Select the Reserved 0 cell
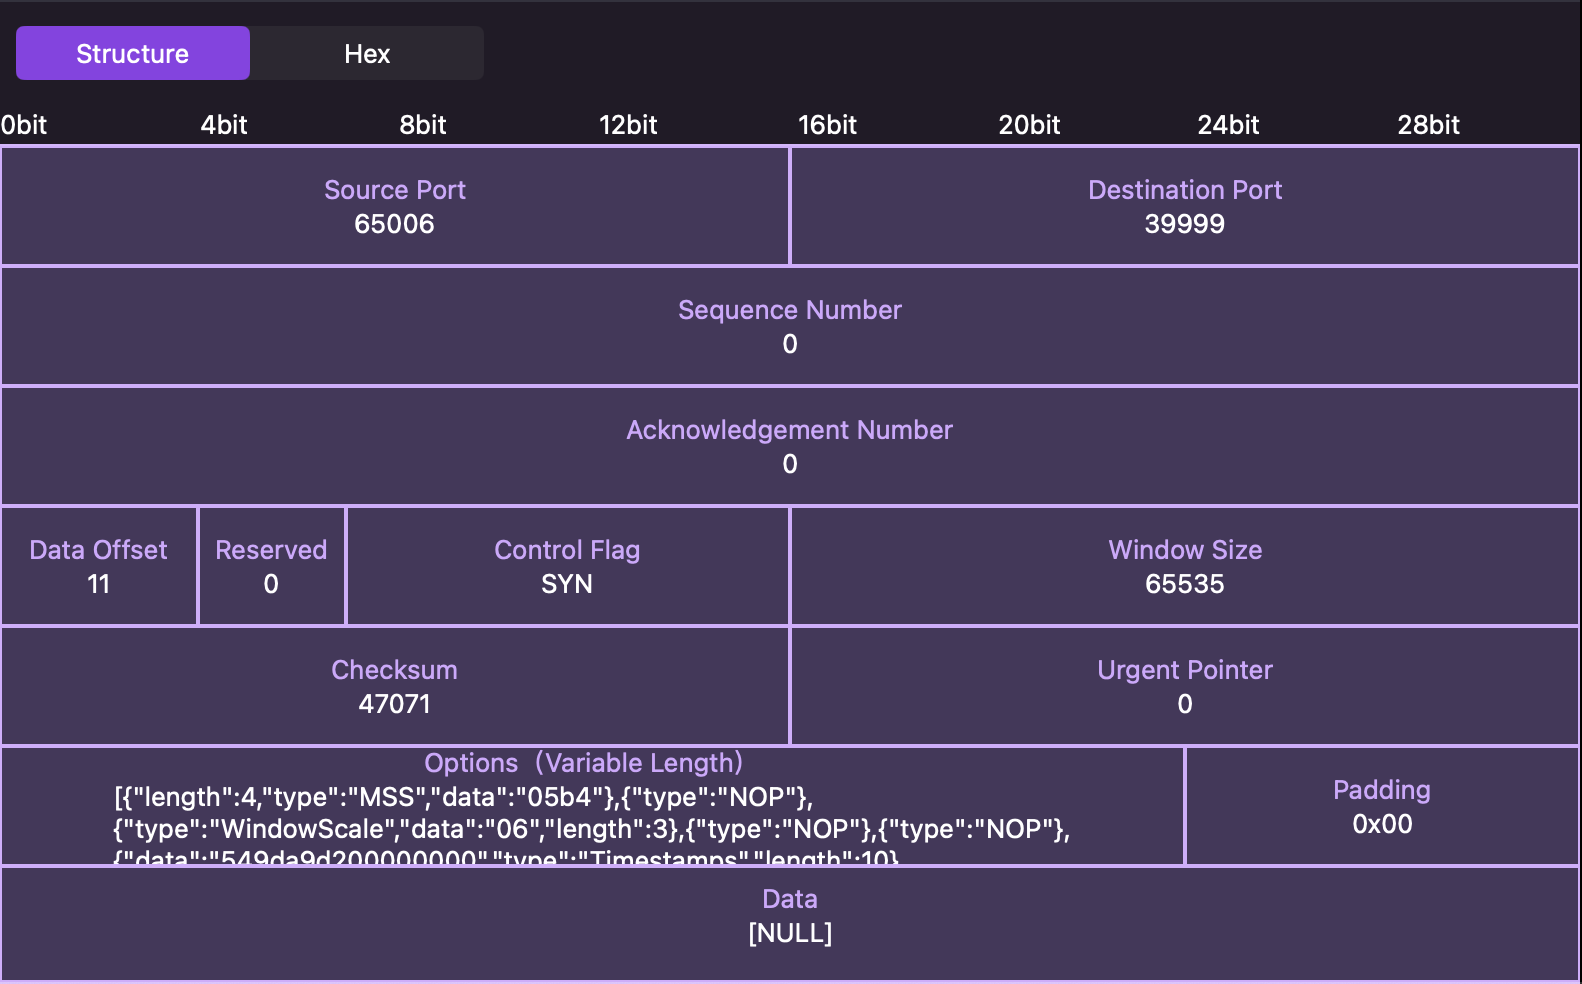 [272, 566]
